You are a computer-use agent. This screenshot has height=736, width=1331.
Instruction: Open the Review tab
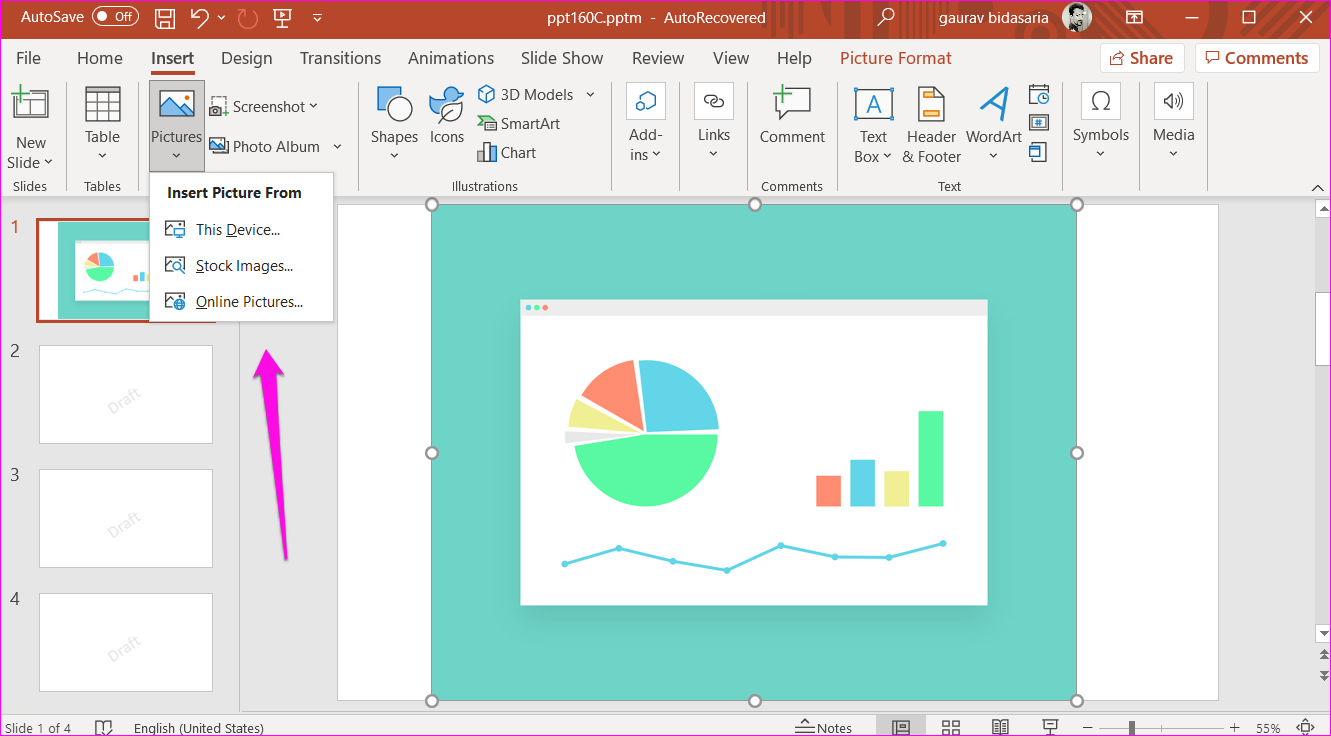(x=658, y=58)
